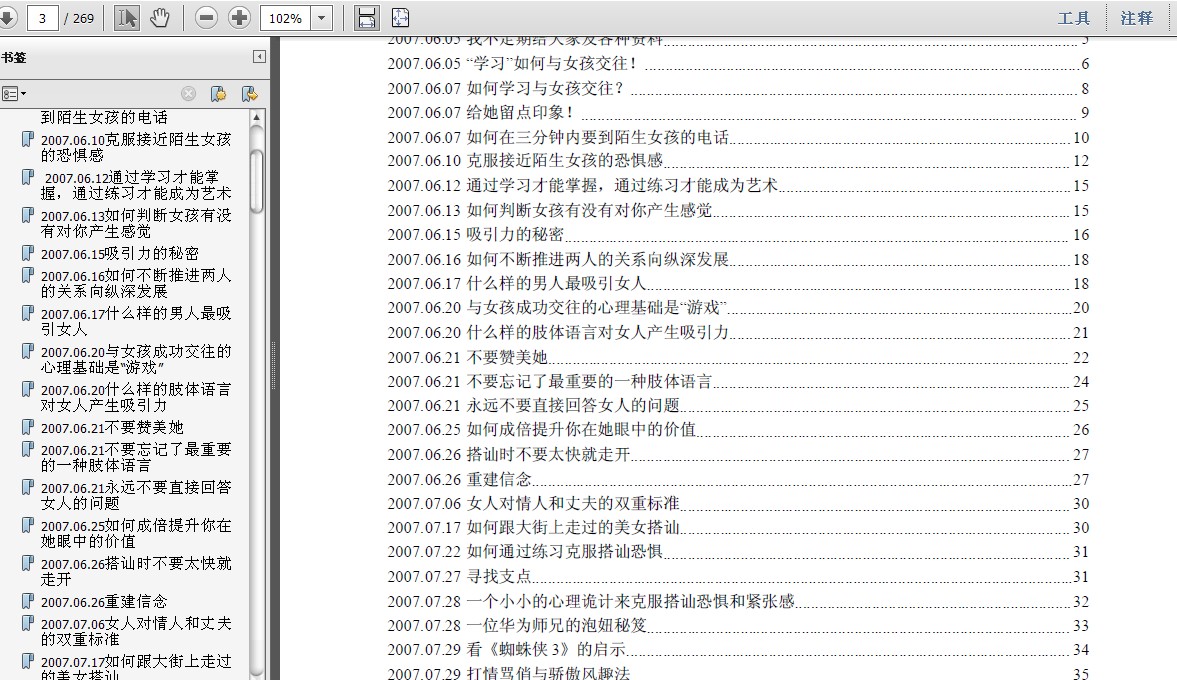The image size is (1177, 680).
Task: Toggle fit one full page view
Action: pyautogui.click(x=400, y=18)
